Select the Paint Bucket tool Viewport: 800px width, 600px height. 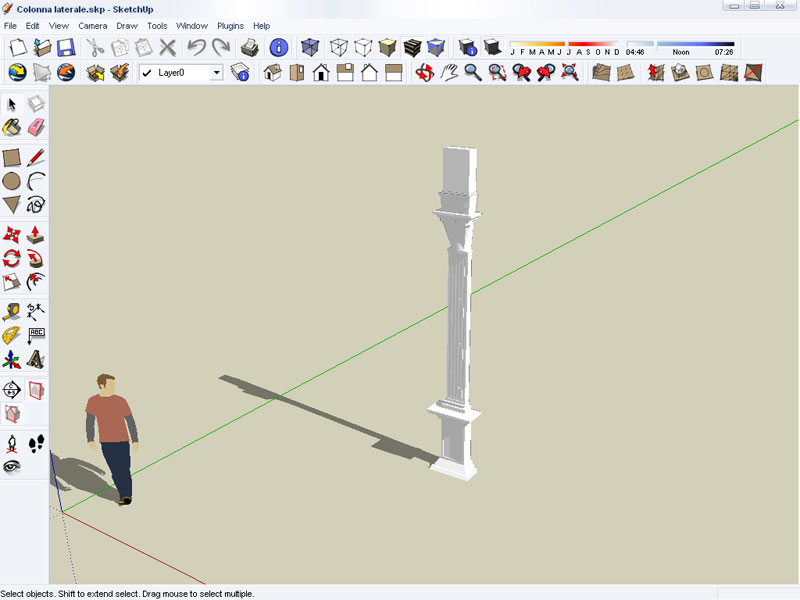coord(12,127)
